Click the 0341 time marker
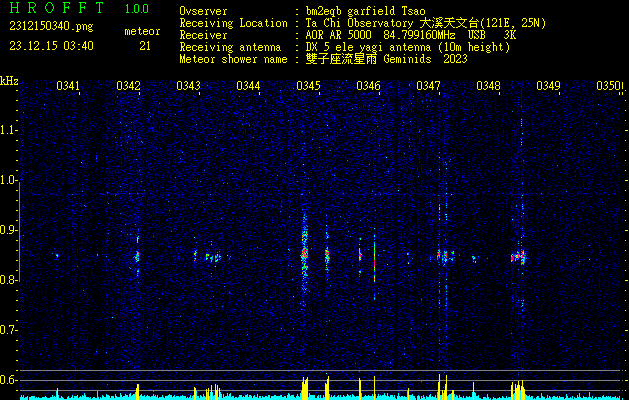Viewport: 629px width, 400px height. click(x=69, y=87)
